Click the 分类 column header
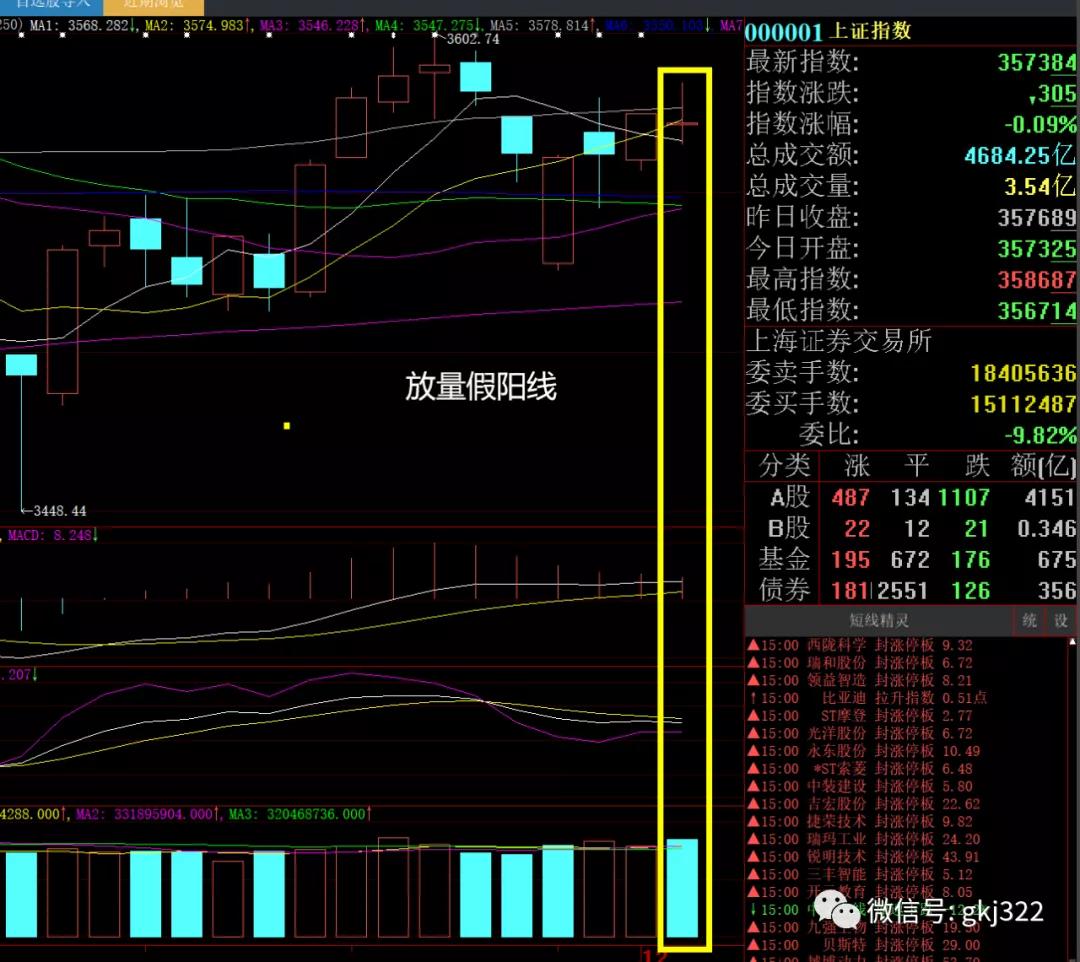The width and height of the screenshot is (1080, 962). (x=784, y=466)
